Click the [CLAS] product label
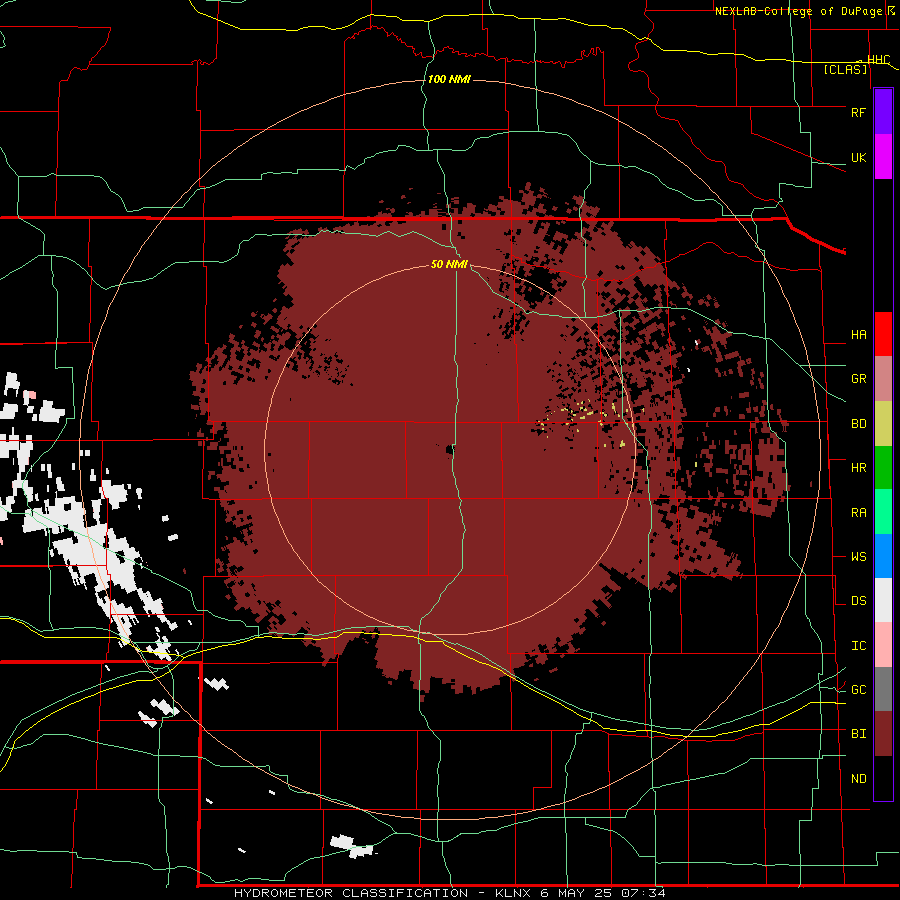Viewport: 900px width, 900px height. pyautogui.click(x=845, y=69)
